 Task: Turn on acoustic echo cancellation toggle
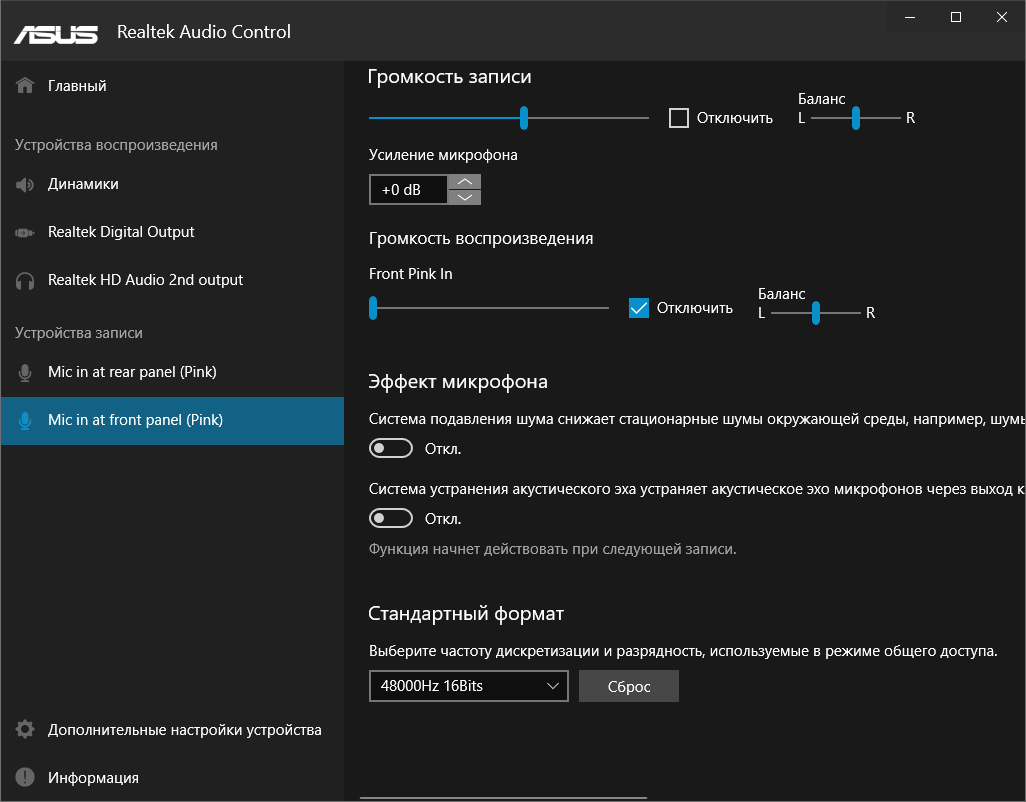[x=391, y=518]
